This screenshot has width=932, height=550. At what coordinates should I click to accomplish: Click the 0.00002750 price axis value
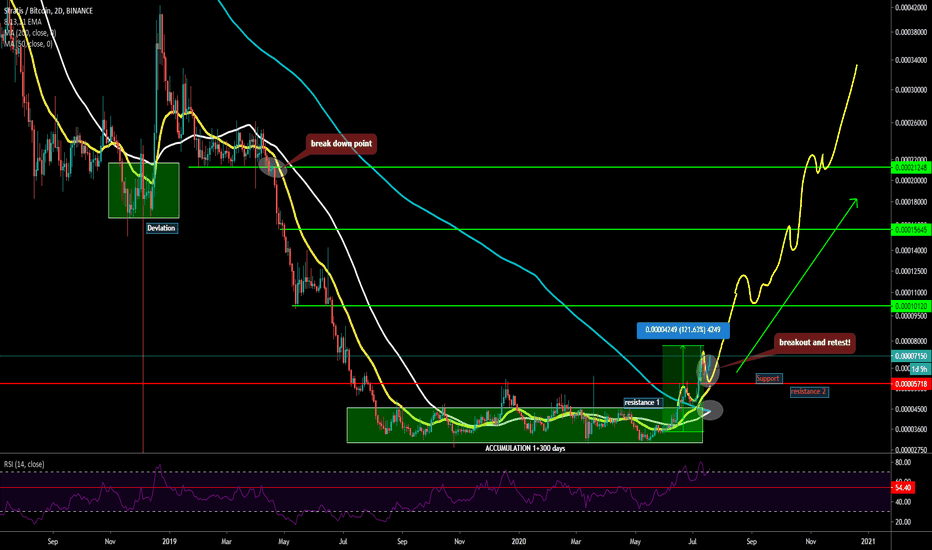coord(912,450)
